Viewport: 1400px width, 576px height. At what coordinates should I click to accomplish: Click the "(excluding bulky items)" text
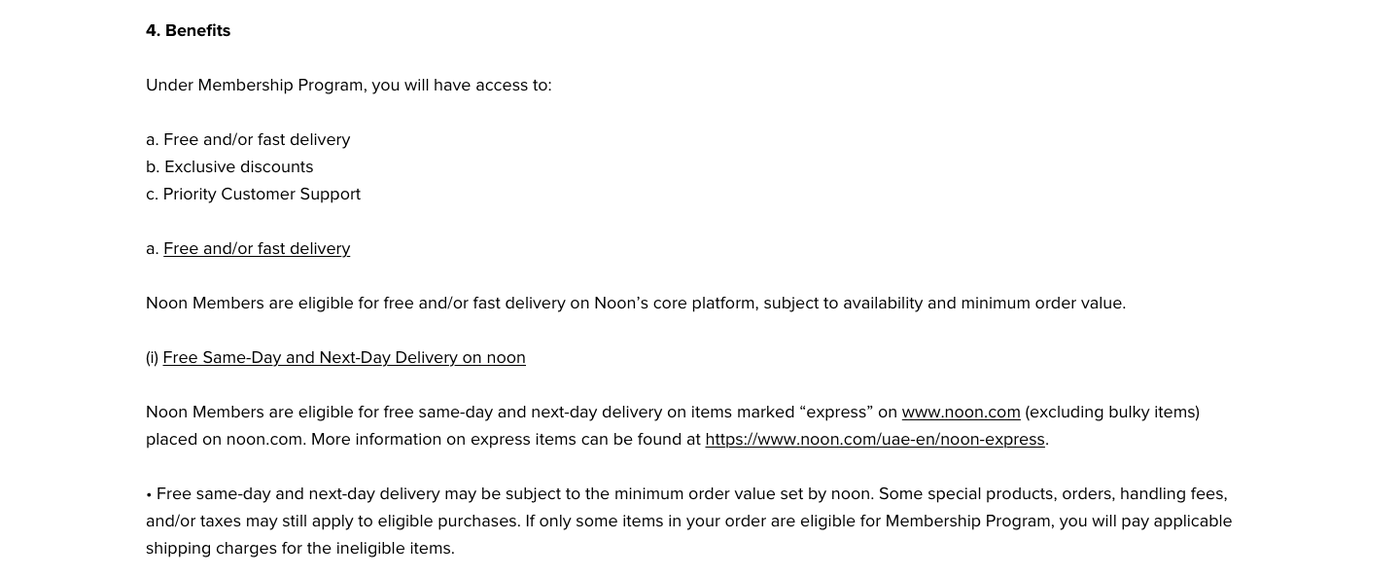click(x=1112, y=412)
